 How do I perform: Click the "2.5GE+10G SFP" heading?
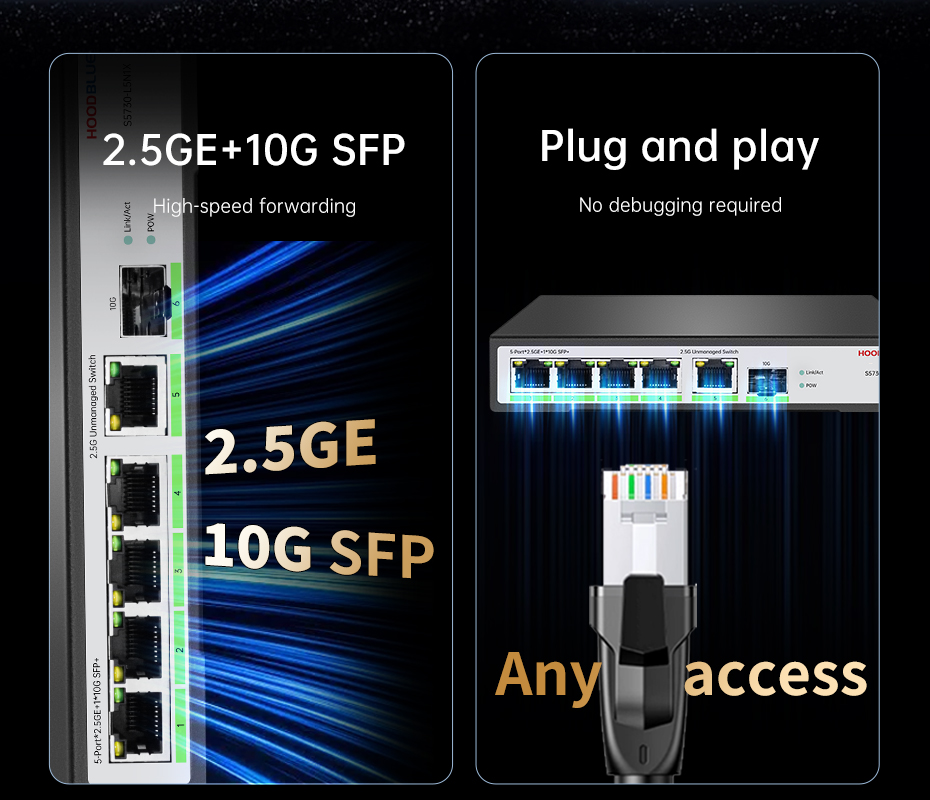254,149
